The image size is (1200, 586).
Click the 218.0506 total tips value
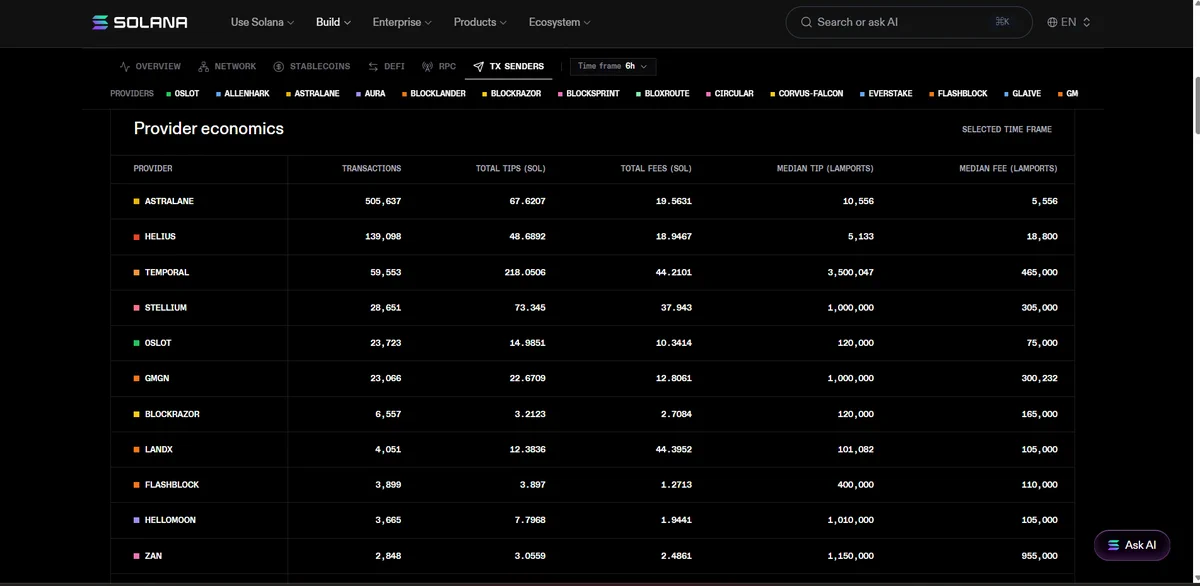(x=526, y=272)
